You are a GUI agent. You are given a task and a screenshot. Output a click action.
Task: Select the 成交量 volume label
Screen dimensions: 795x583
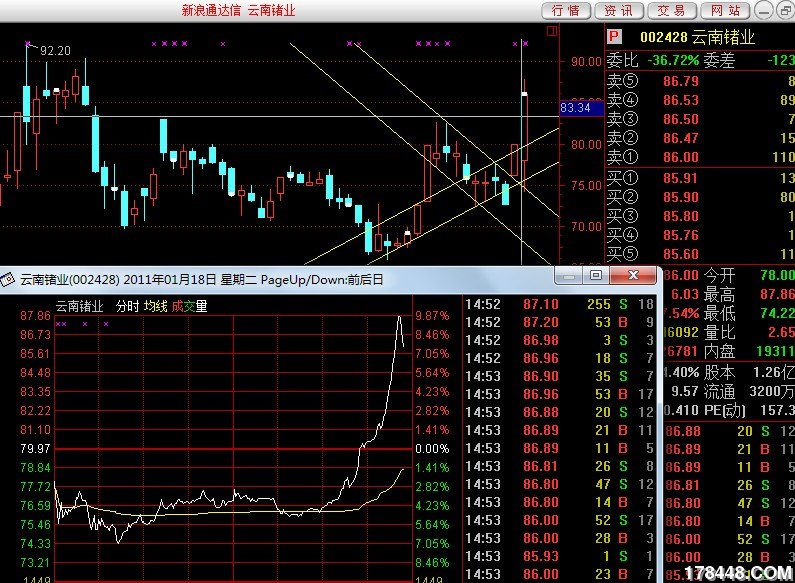(x=189, y=306)
